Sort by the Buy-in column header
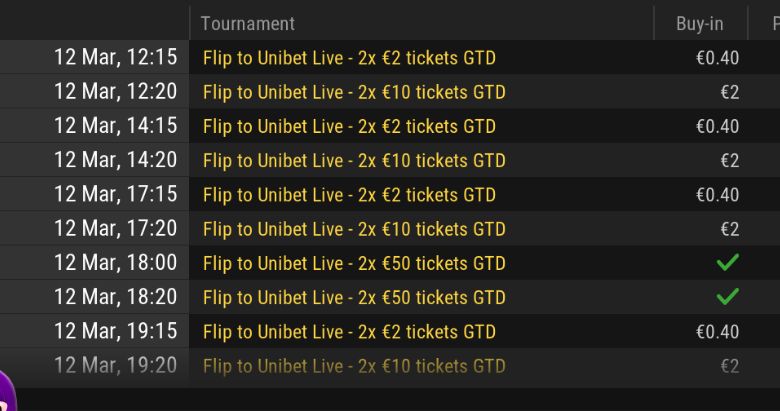This screenshot has height=411, width=780. pos(699,23)
